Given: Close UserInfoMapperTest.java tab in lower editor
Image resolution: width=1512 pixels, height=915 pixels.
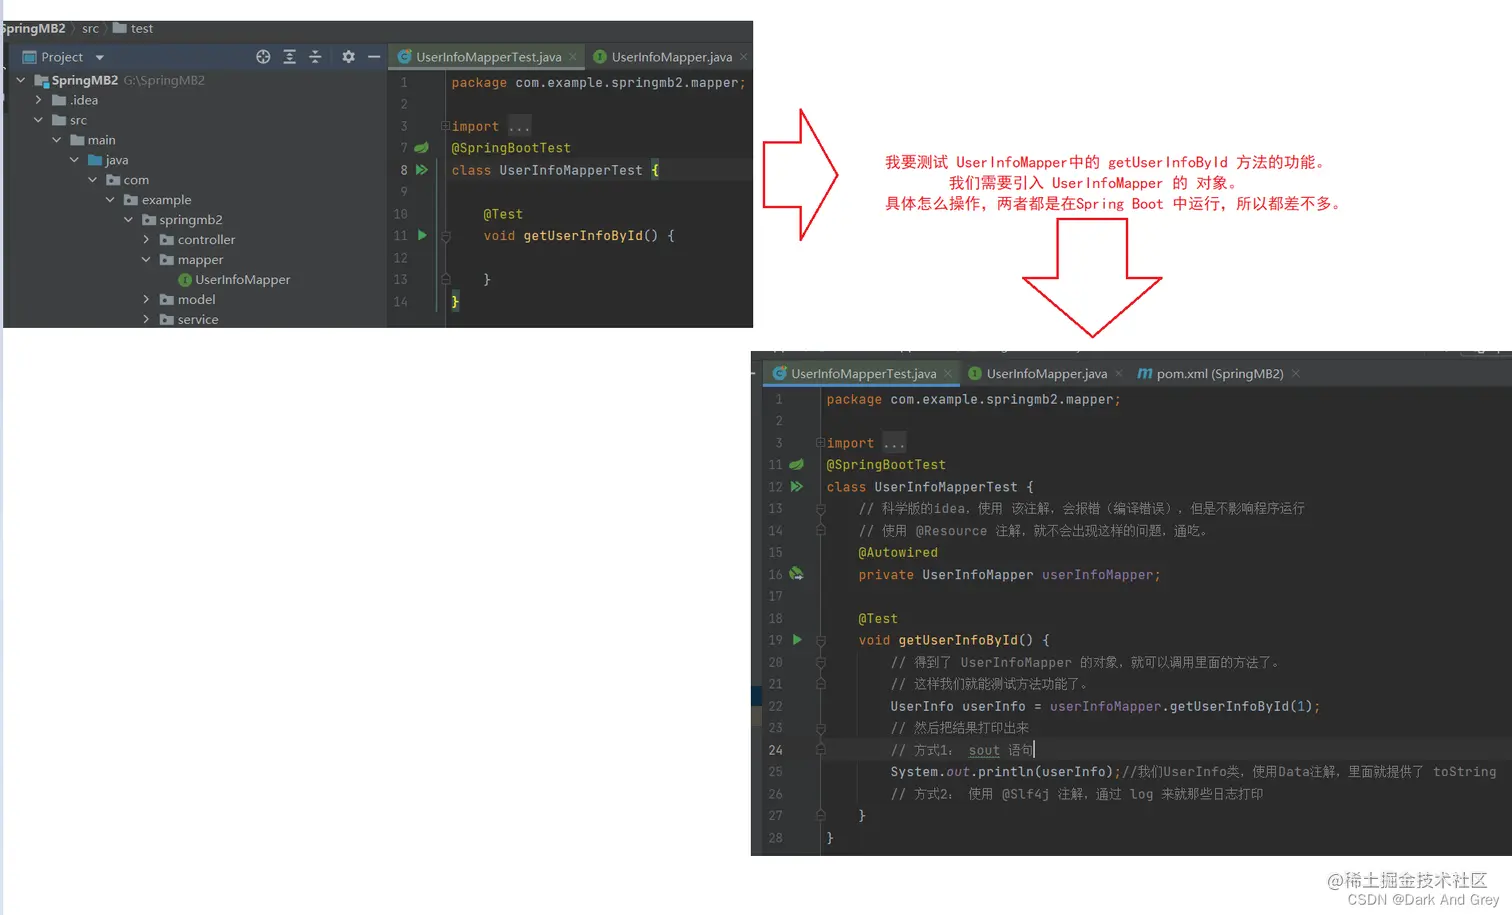Looking at the screenshot, I should tap(948, 374).
